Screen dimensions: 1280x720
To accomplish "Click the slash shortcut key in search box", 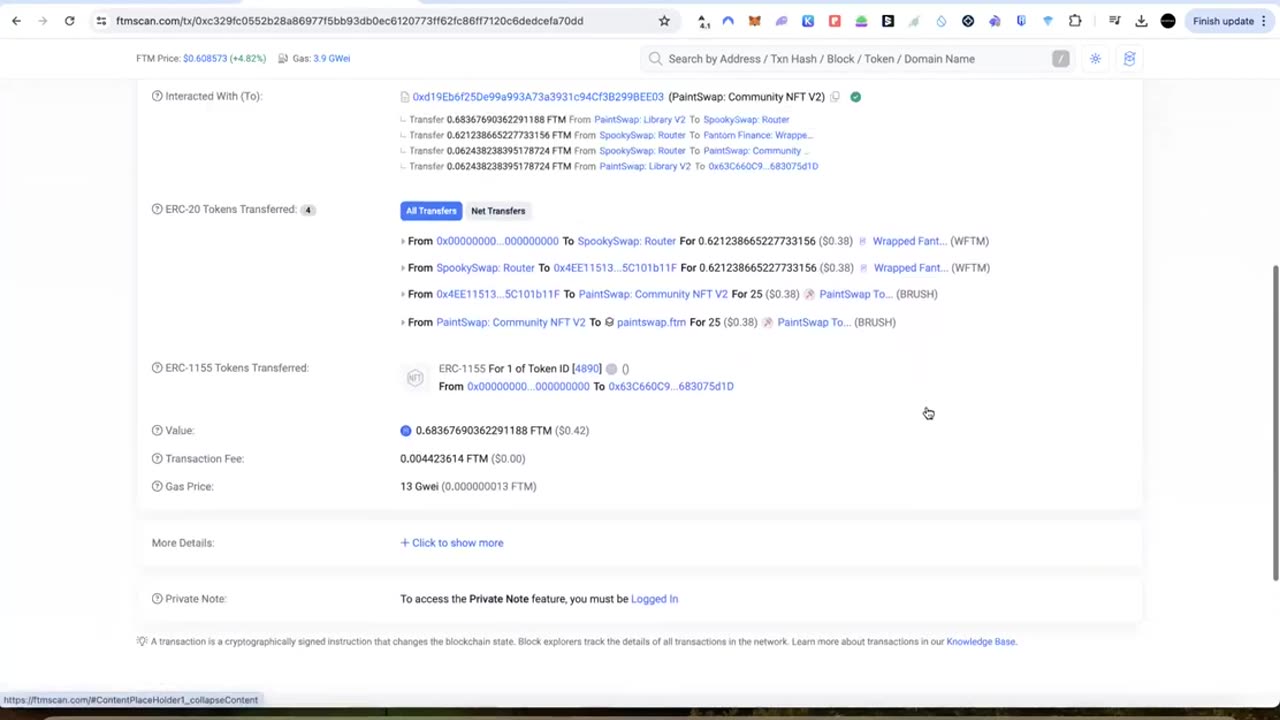I will [1060, 59].
